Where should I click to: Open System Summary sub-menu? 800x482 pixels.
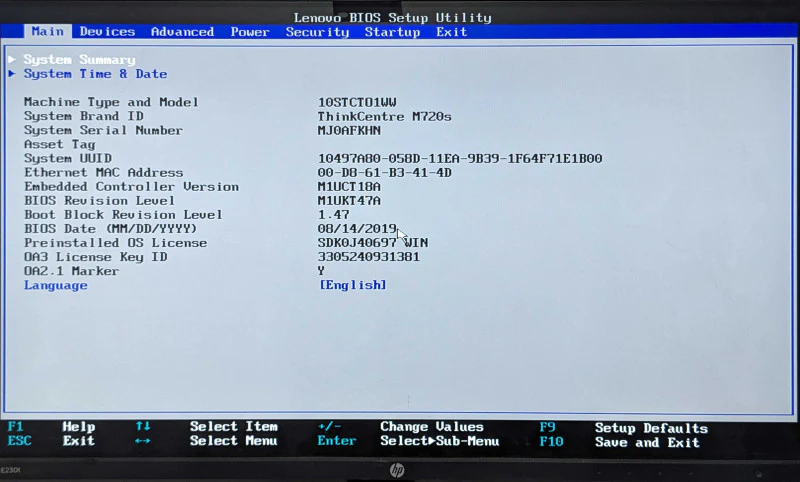[80, 60]
